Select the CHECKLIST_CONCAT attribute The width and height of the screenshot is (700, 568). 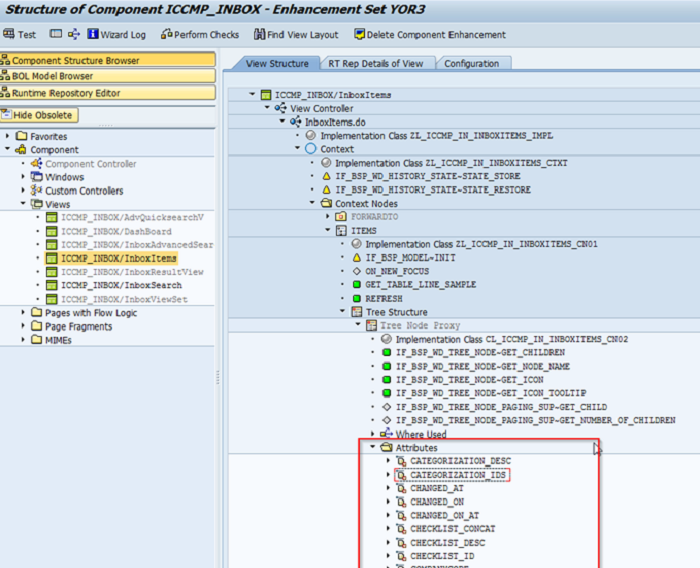tap(453, 529)
